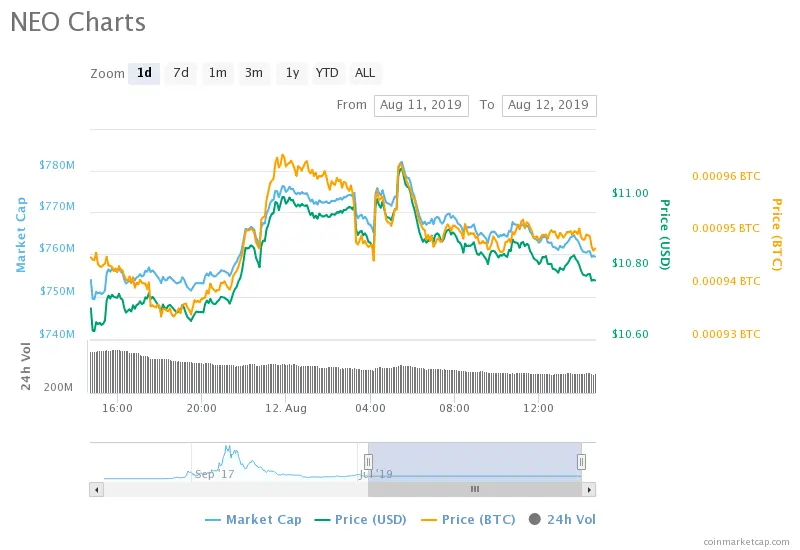The height and width of the screenshot is (550, 800).
Task: Click the navigator right scroll arrow
Action: 589,490
